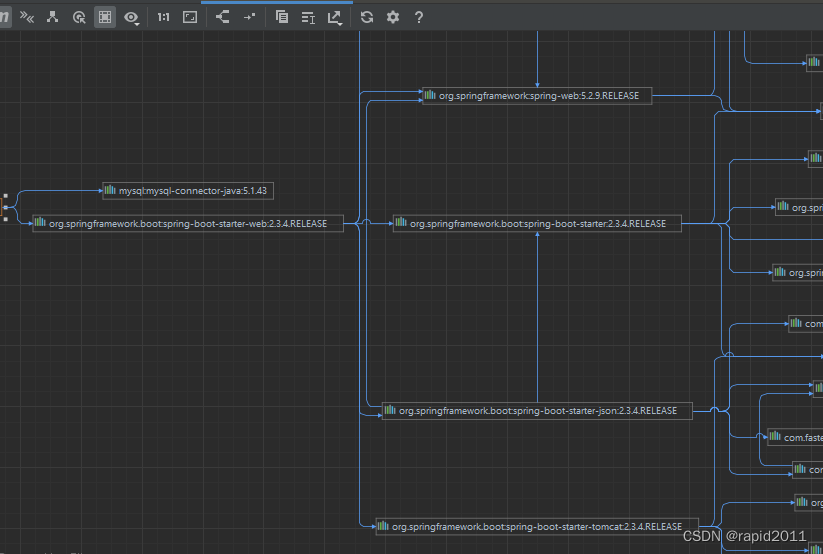Open diagram settings gear

click(393, 17)
